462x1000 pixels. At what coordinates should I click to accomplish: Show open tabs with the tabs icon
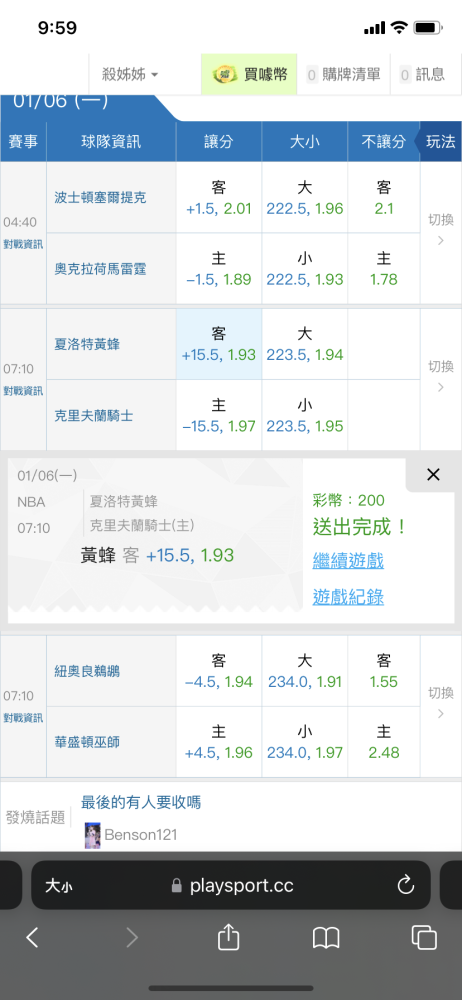click(x=424, y=938)
